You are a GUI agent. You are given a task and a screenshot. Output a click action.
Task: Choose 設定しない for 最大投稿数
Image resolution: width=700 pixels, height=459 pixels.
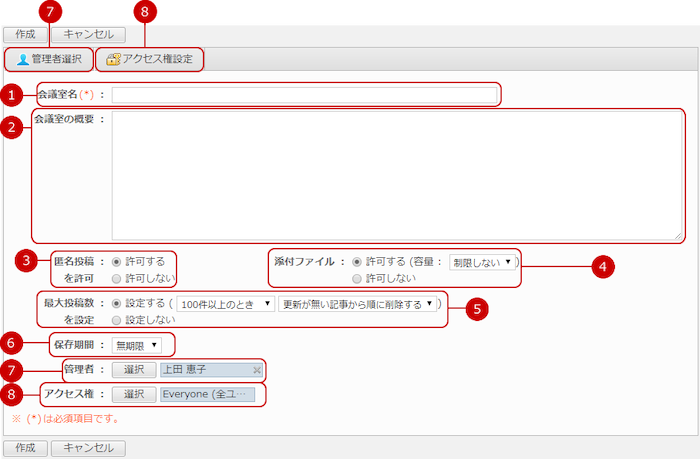(117, 320)
